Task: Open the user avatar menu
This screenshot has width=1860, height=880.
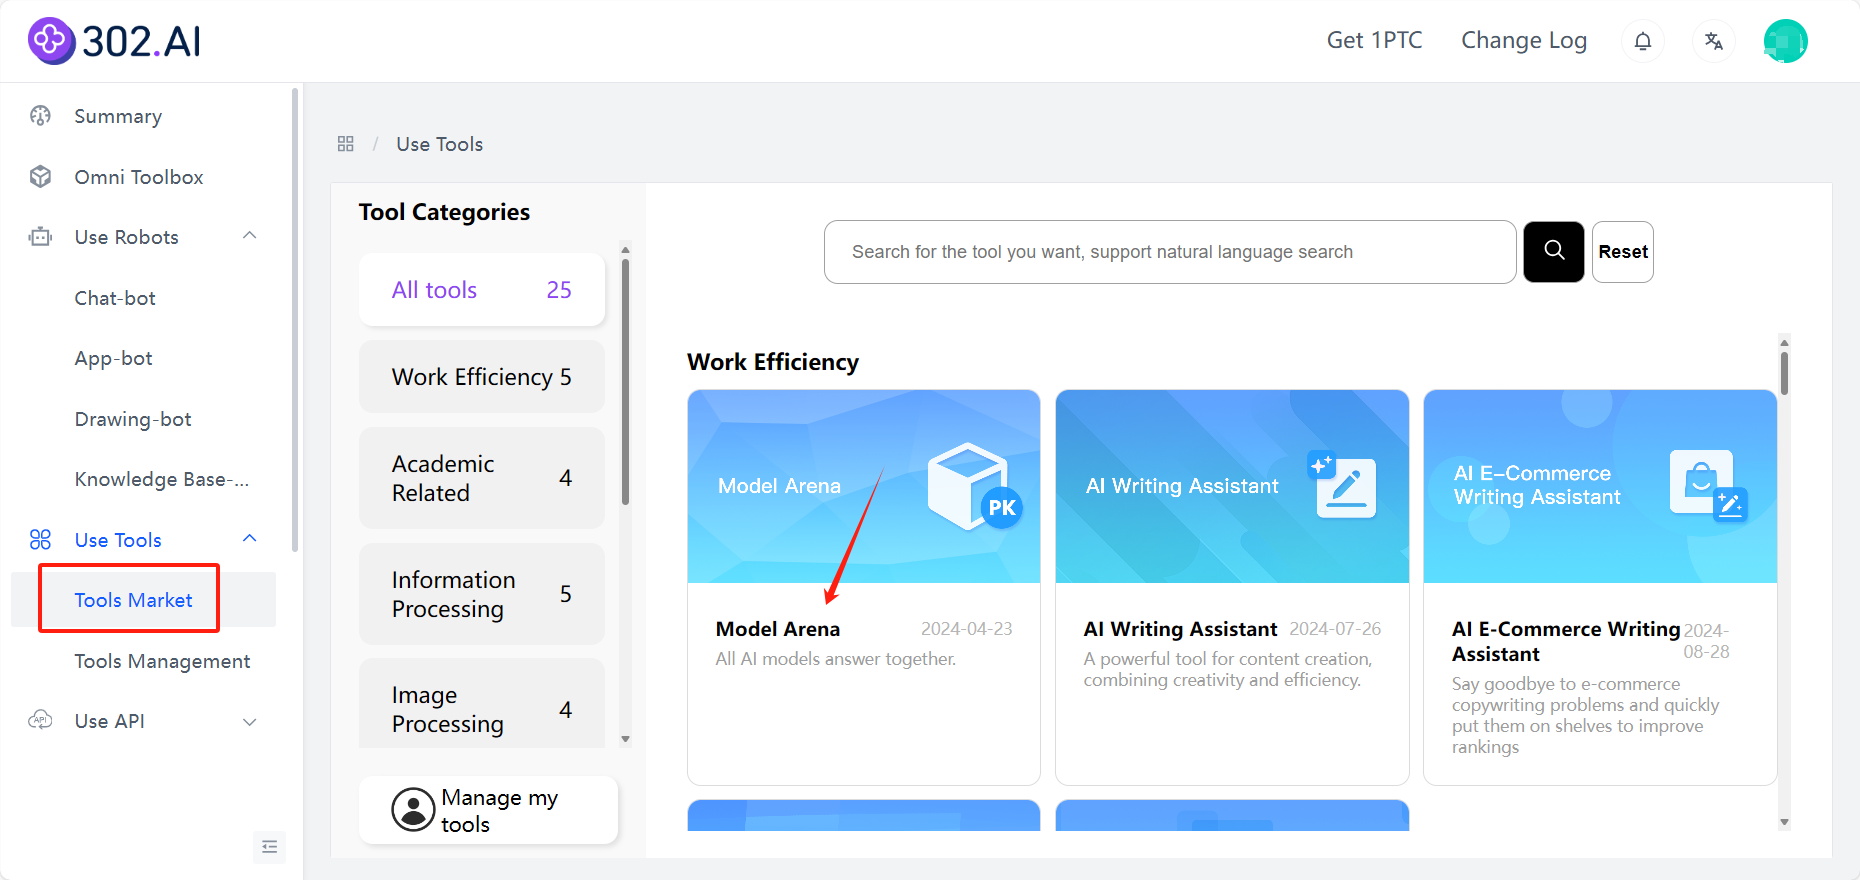Action: coord(1785,41)
